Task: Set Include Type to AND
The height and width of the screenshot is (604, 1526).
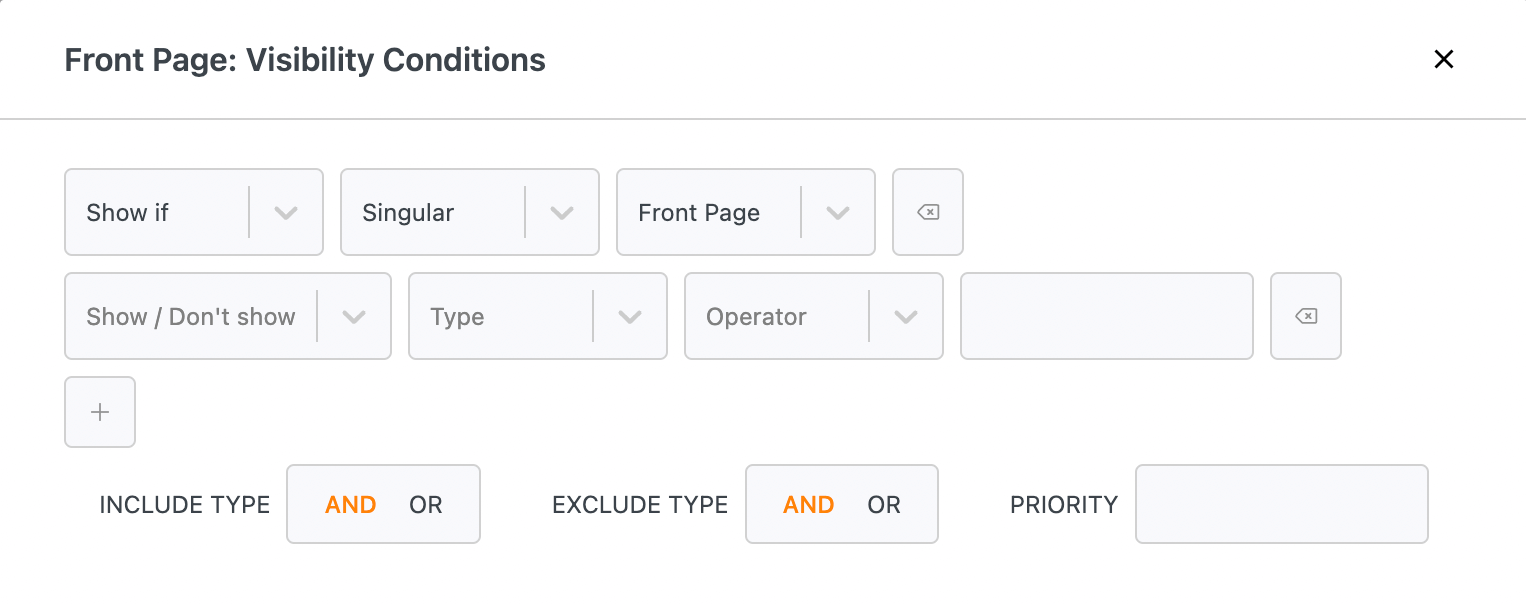Action: (x=351, y=505)
